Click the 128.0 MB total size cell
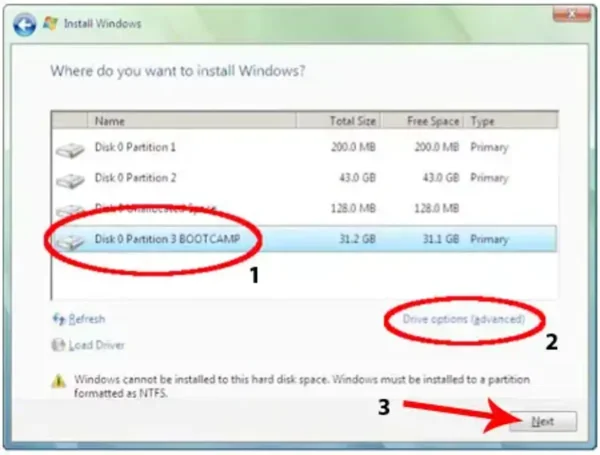600x455 pixels. coord(353,208)
